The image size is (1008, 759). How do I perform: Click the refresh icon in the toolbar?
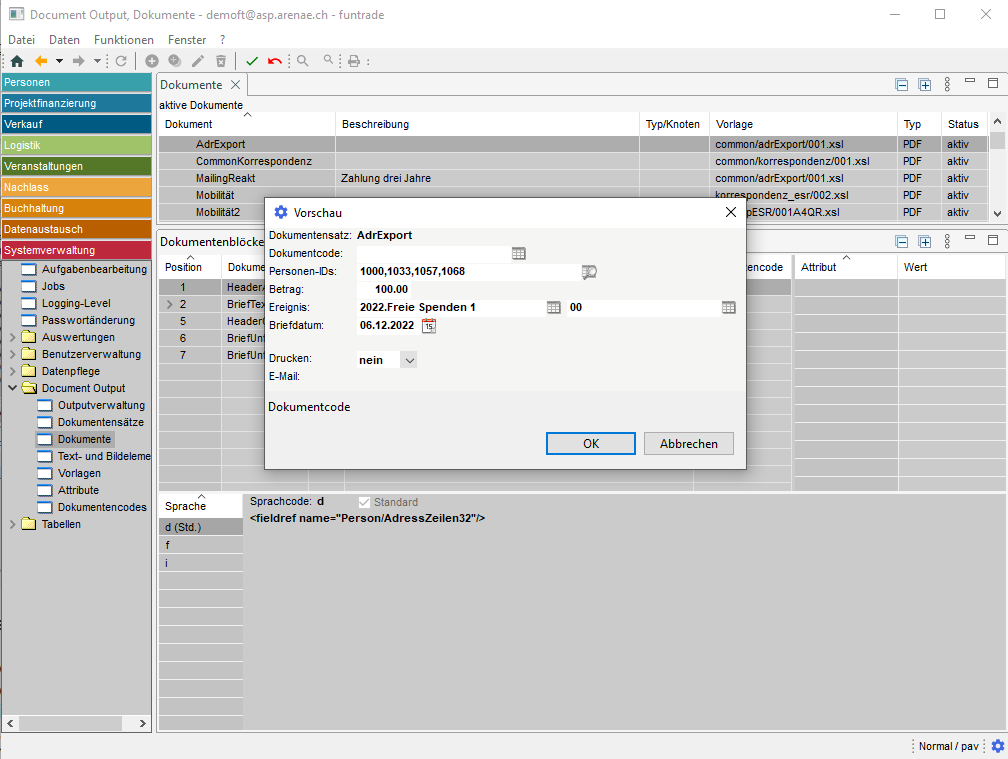pyautogui.click(x=121, y=61)
